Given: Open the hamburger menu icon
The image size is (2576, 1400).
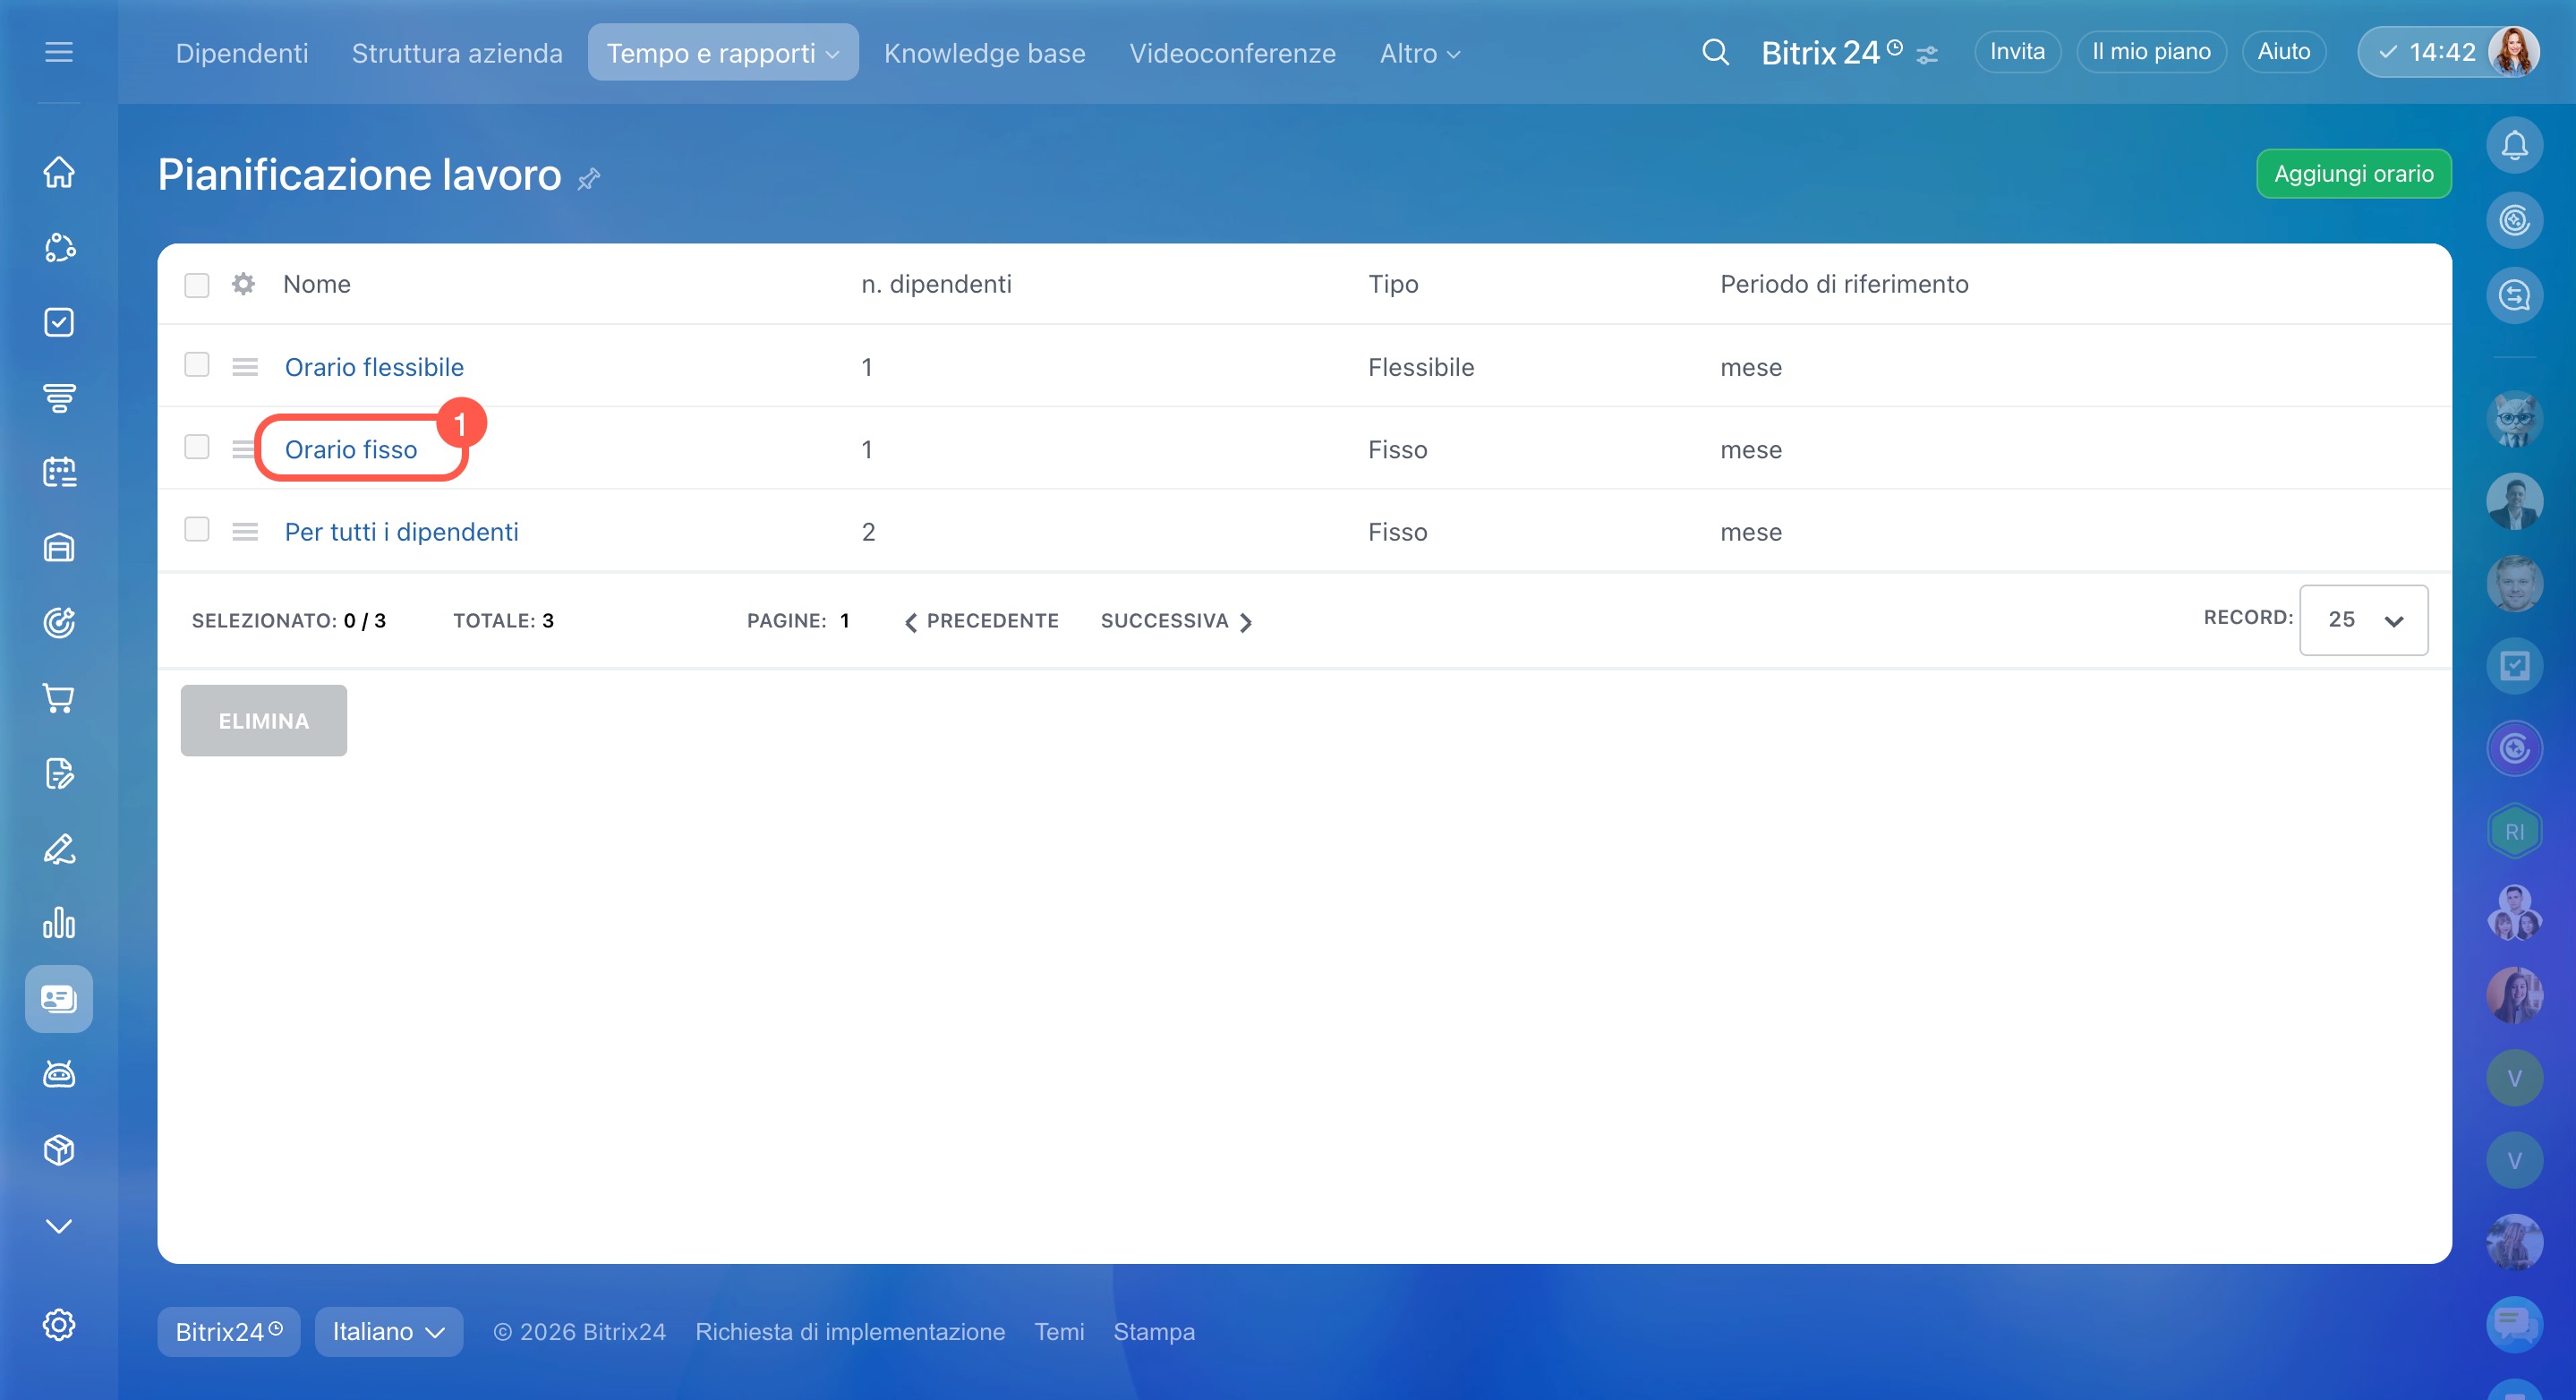Looking at the screenshot, I should point(59,52).
